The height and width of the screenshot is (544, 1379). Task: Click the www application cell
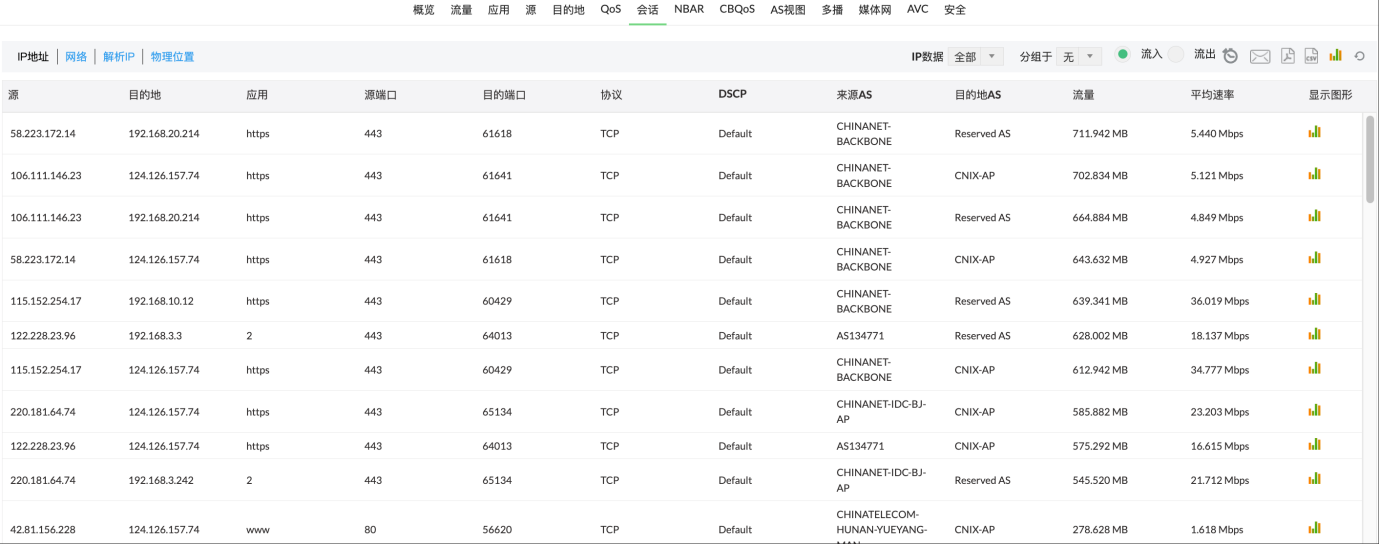click(x=257, y=530)
